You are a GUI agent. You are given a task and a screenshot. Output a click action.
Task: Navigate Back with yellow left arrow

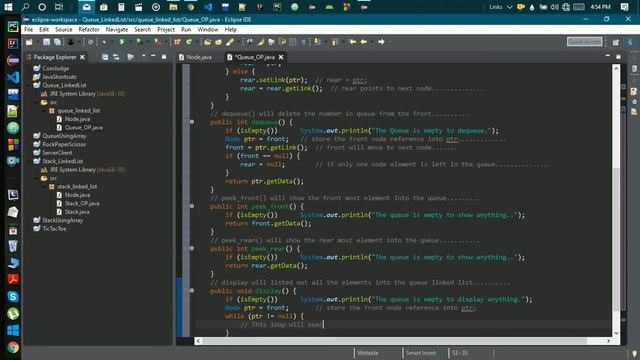point(364,42)
